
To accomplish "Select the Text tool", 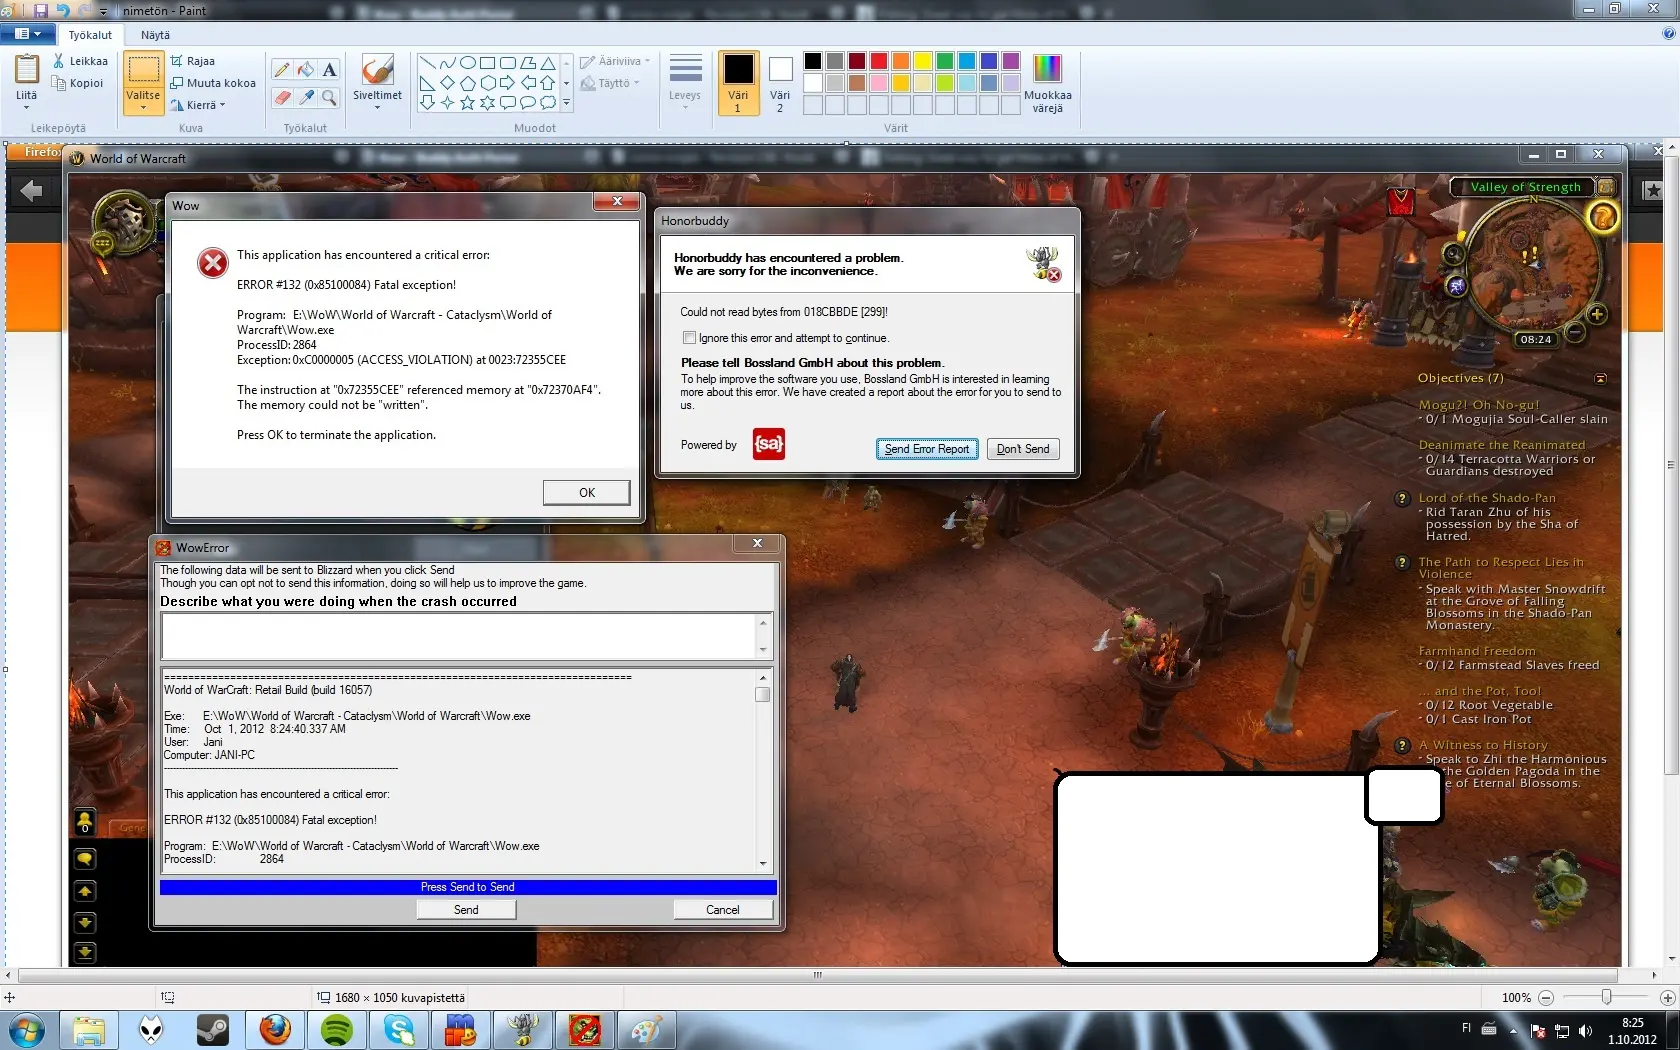I will point(329,69).
